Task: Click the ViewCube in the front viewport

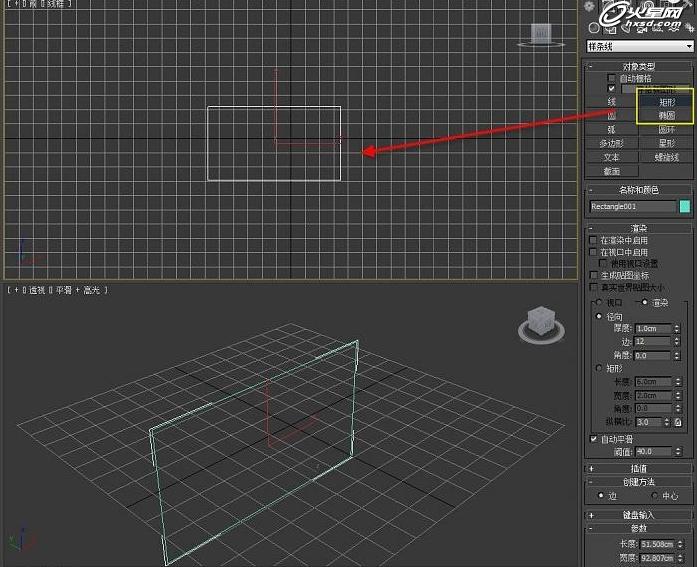Action: [x=541, y=36]
